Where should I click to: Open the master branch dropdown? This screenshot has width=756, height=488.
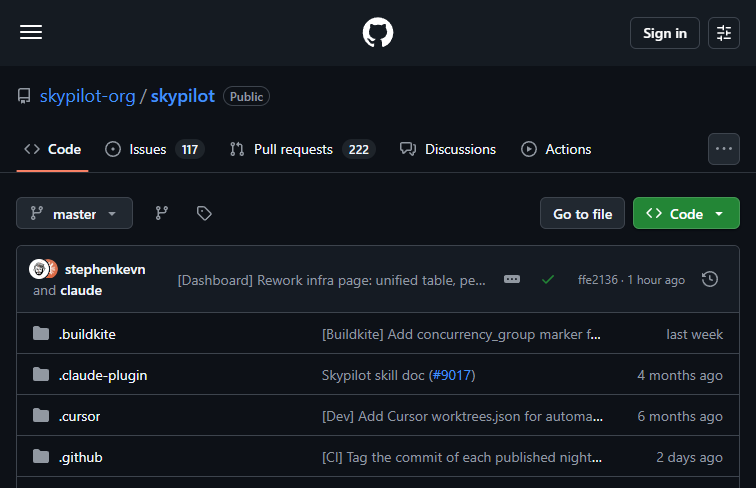(74, 213)
